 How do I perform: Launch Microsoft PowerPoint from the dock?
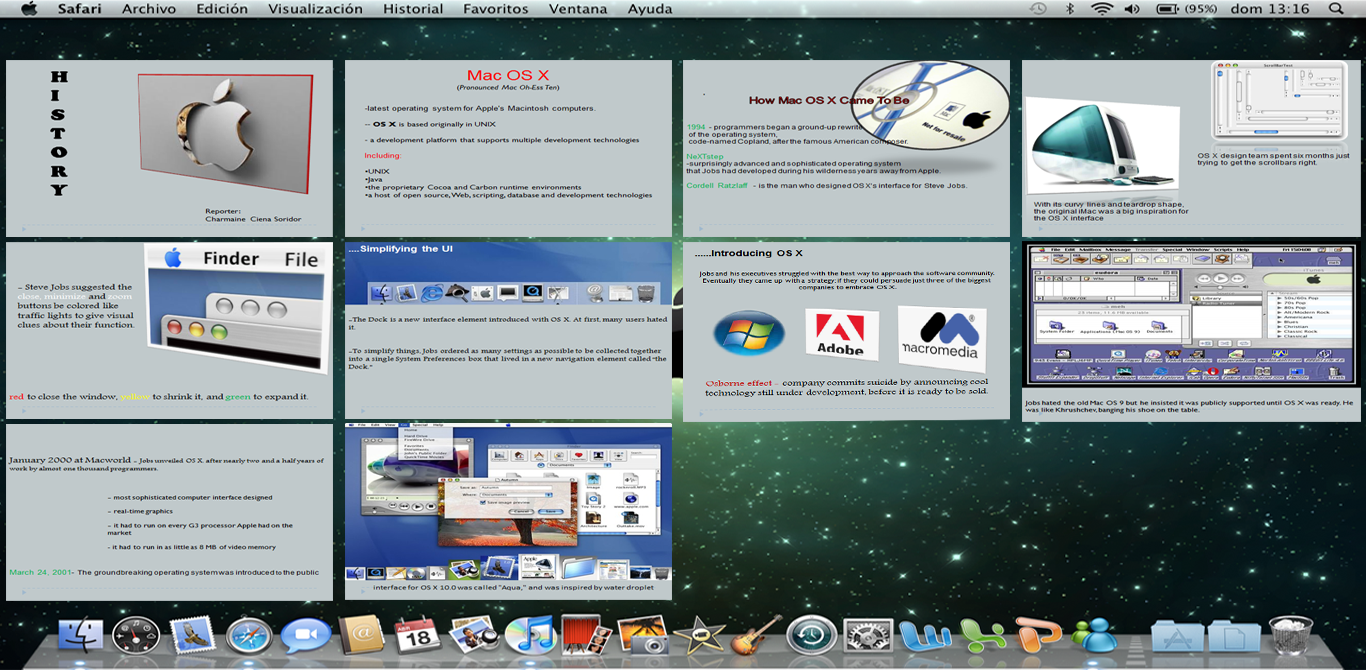1039,635
